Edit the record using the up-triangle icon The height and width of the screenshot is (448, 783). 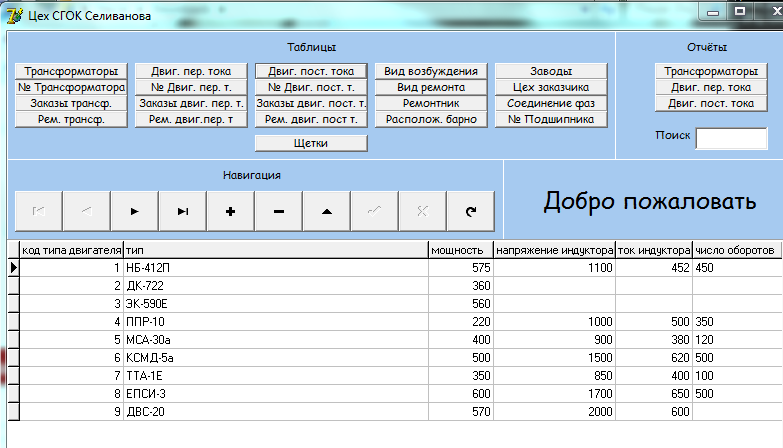tap(327, 211)
